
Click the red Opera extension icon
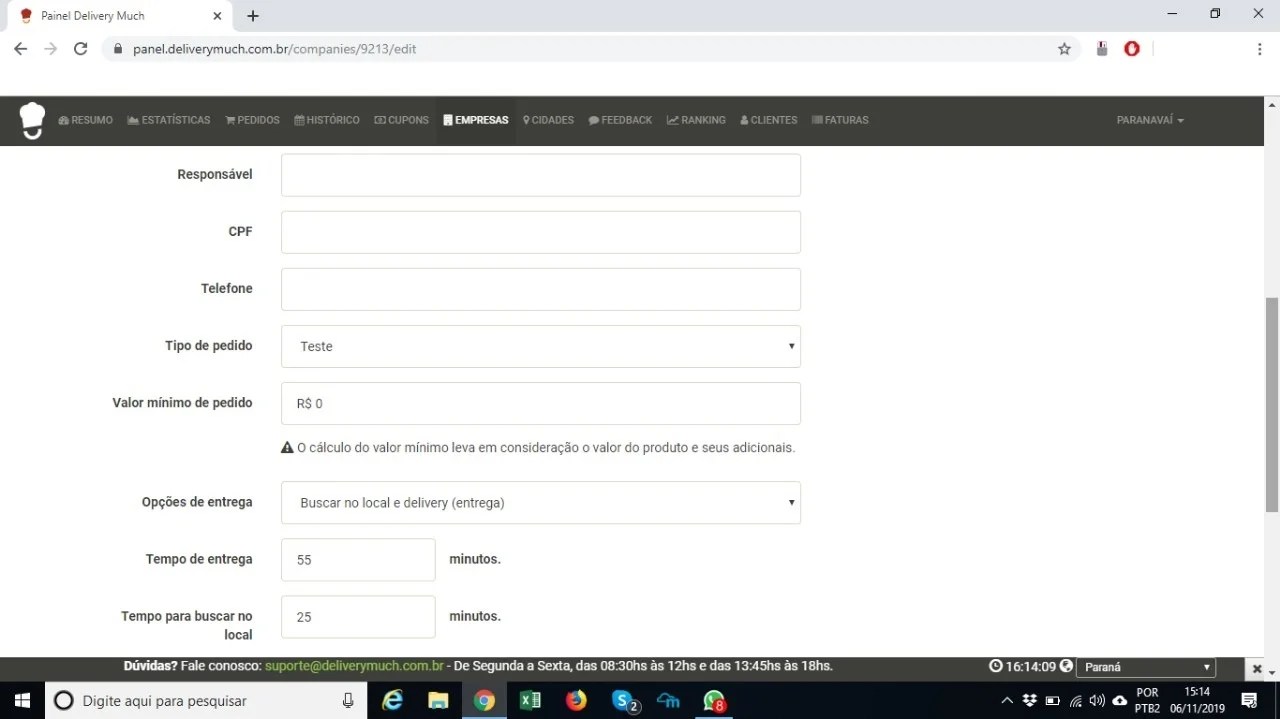pos(1132,48)
